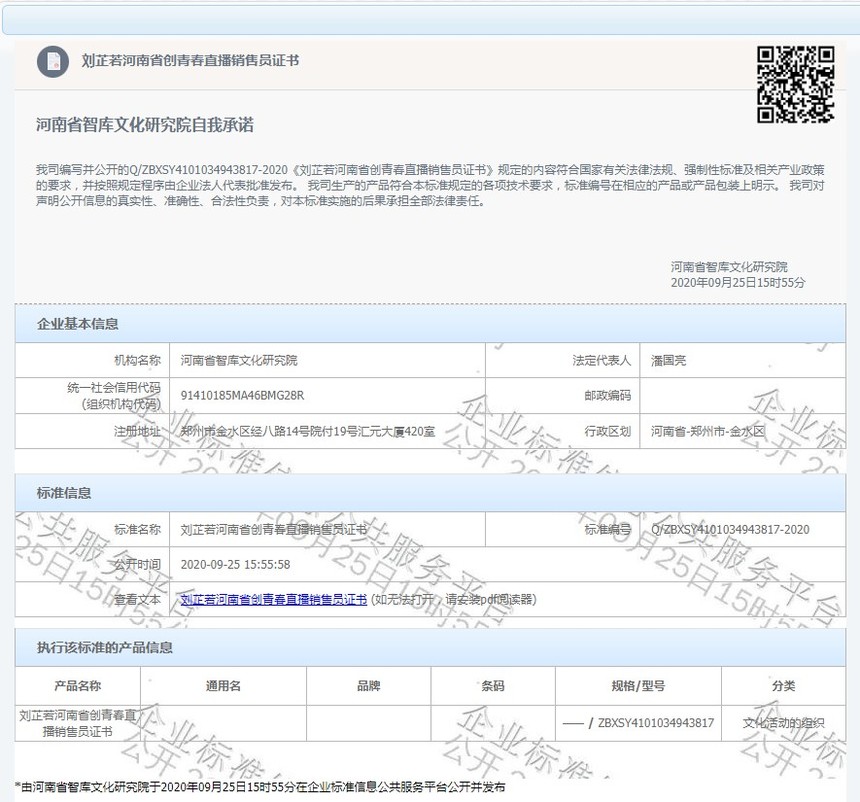
Task: Click the 公开时间 label
Action: [x=137, y=564]
